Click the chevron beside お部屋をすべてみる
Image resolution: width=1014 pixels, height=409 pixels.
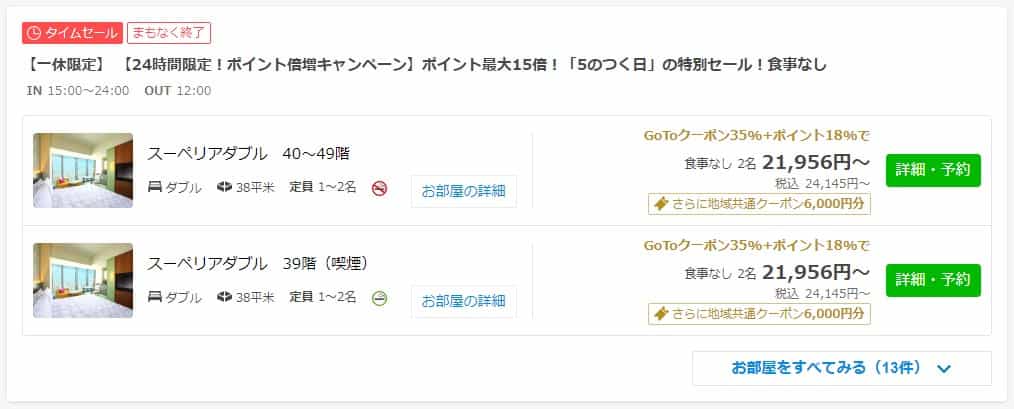click(944, 369)
